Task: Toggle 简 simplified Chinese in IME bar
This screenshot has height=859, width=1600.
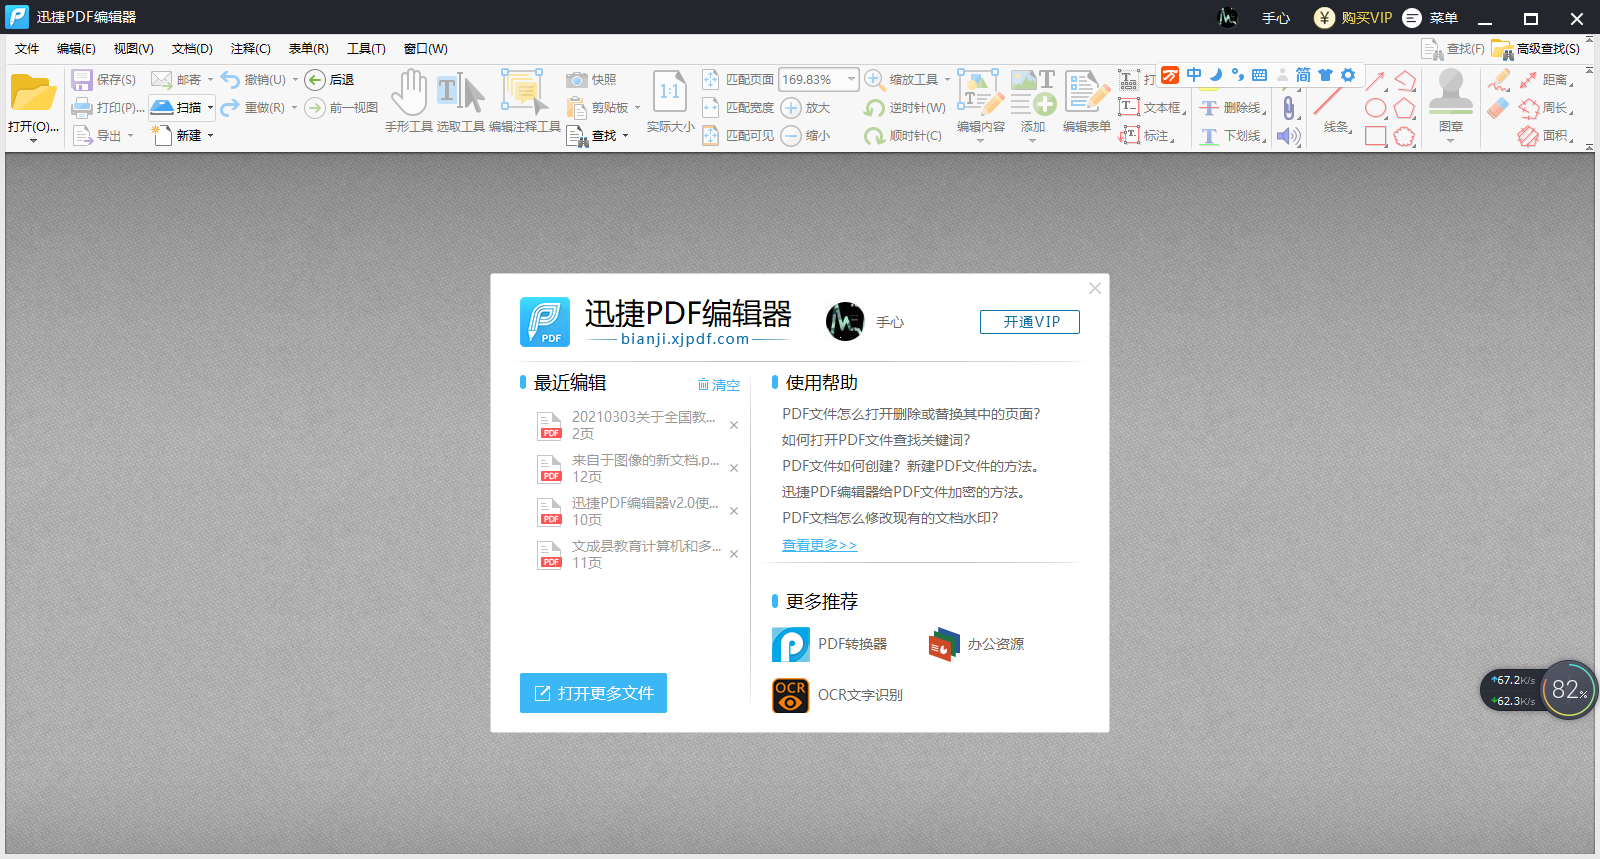Action: [1303, 75]
